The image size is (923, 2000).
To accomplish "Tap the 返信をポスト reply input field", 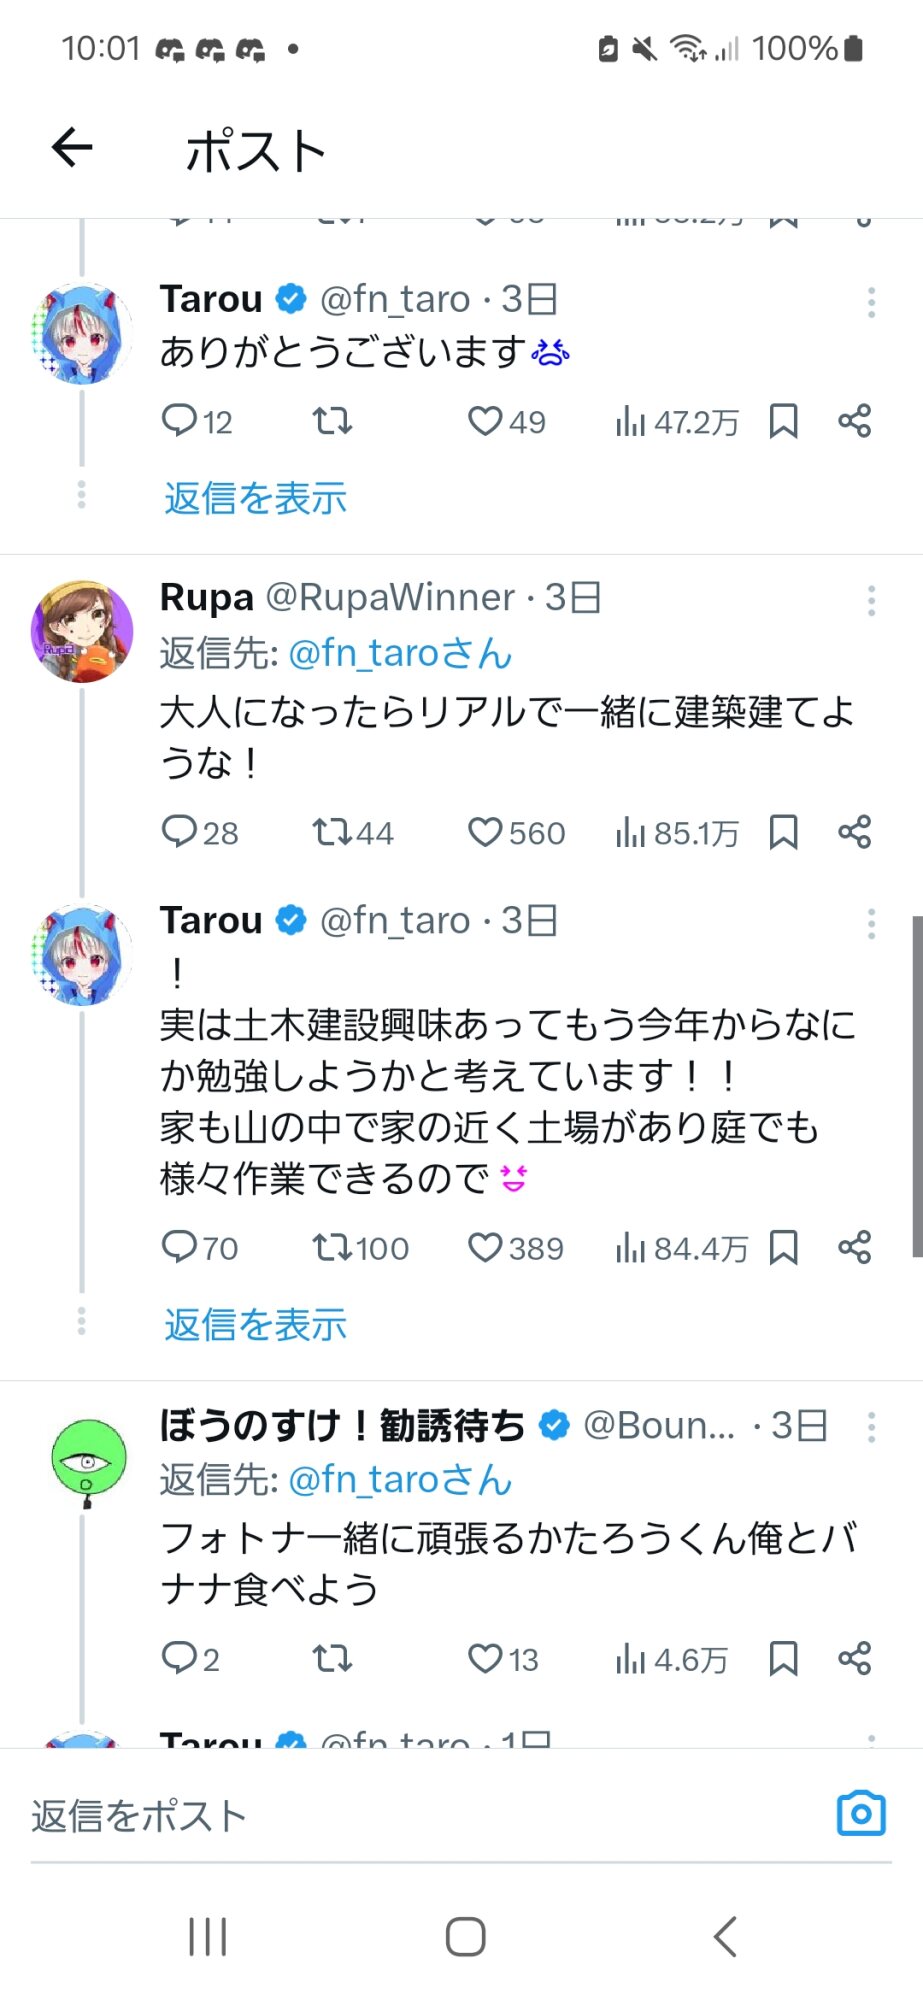I will click(x=400, y=1815).
